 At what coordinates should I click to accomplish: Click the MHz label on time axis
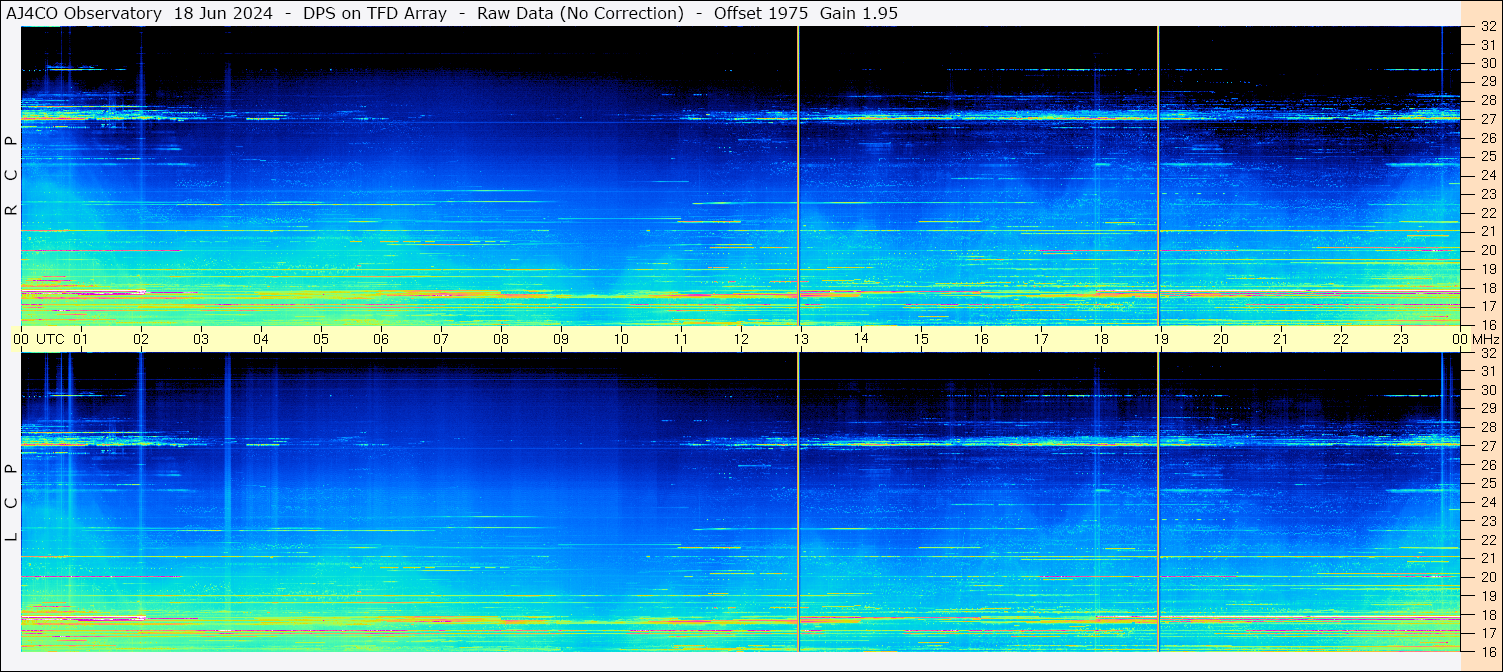tap(1486, 339)
